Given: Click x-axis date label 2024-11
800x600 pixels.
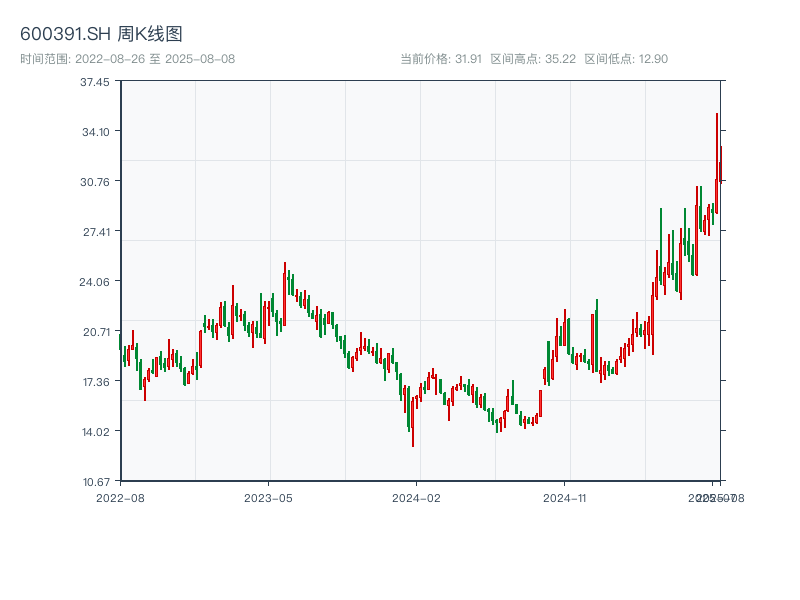Looking at the screenshot, I should (564, 498).
